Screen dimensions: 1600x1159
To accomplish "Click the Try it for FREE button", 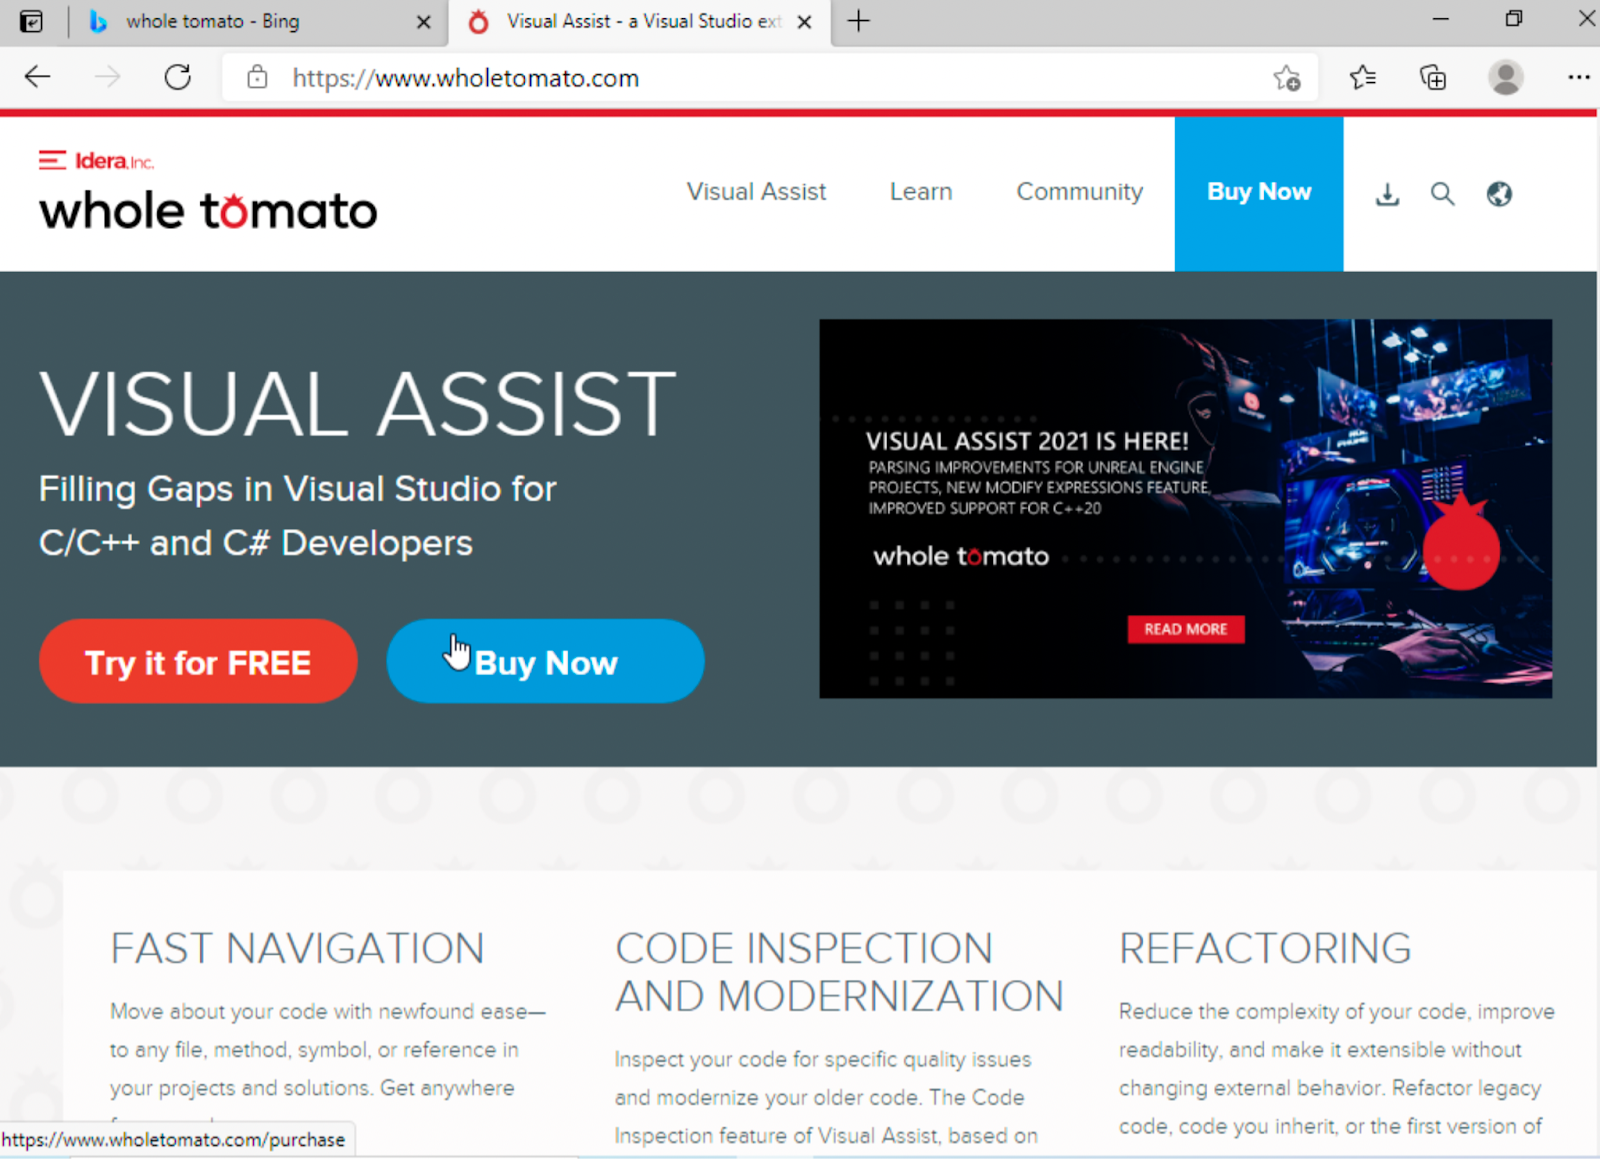I will tap(198, 661).
